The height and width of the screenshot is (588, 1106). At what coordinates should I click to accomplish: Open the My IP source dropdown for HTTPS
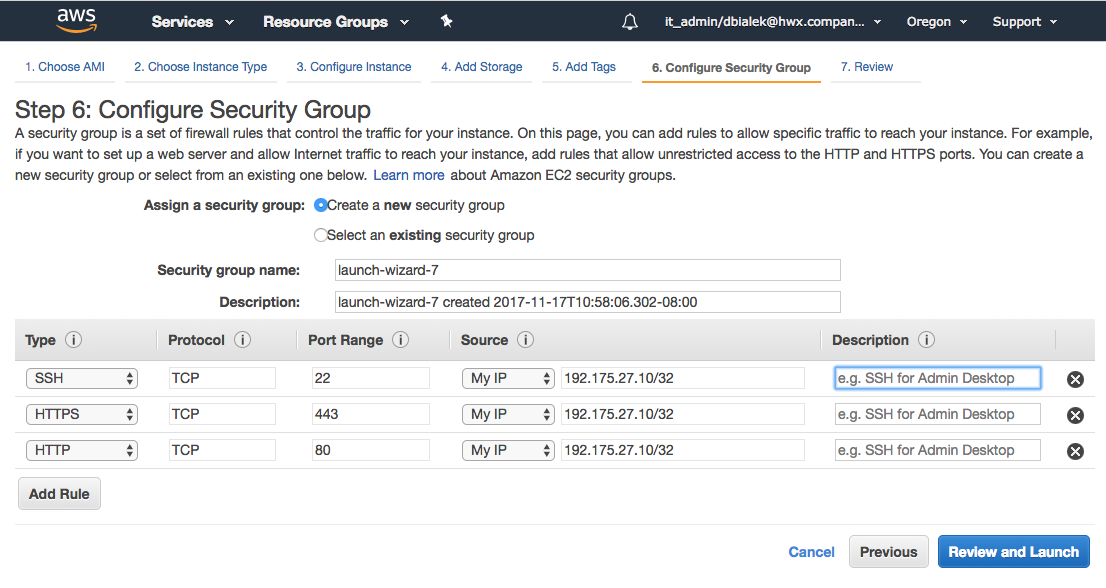tap(508, 414)
